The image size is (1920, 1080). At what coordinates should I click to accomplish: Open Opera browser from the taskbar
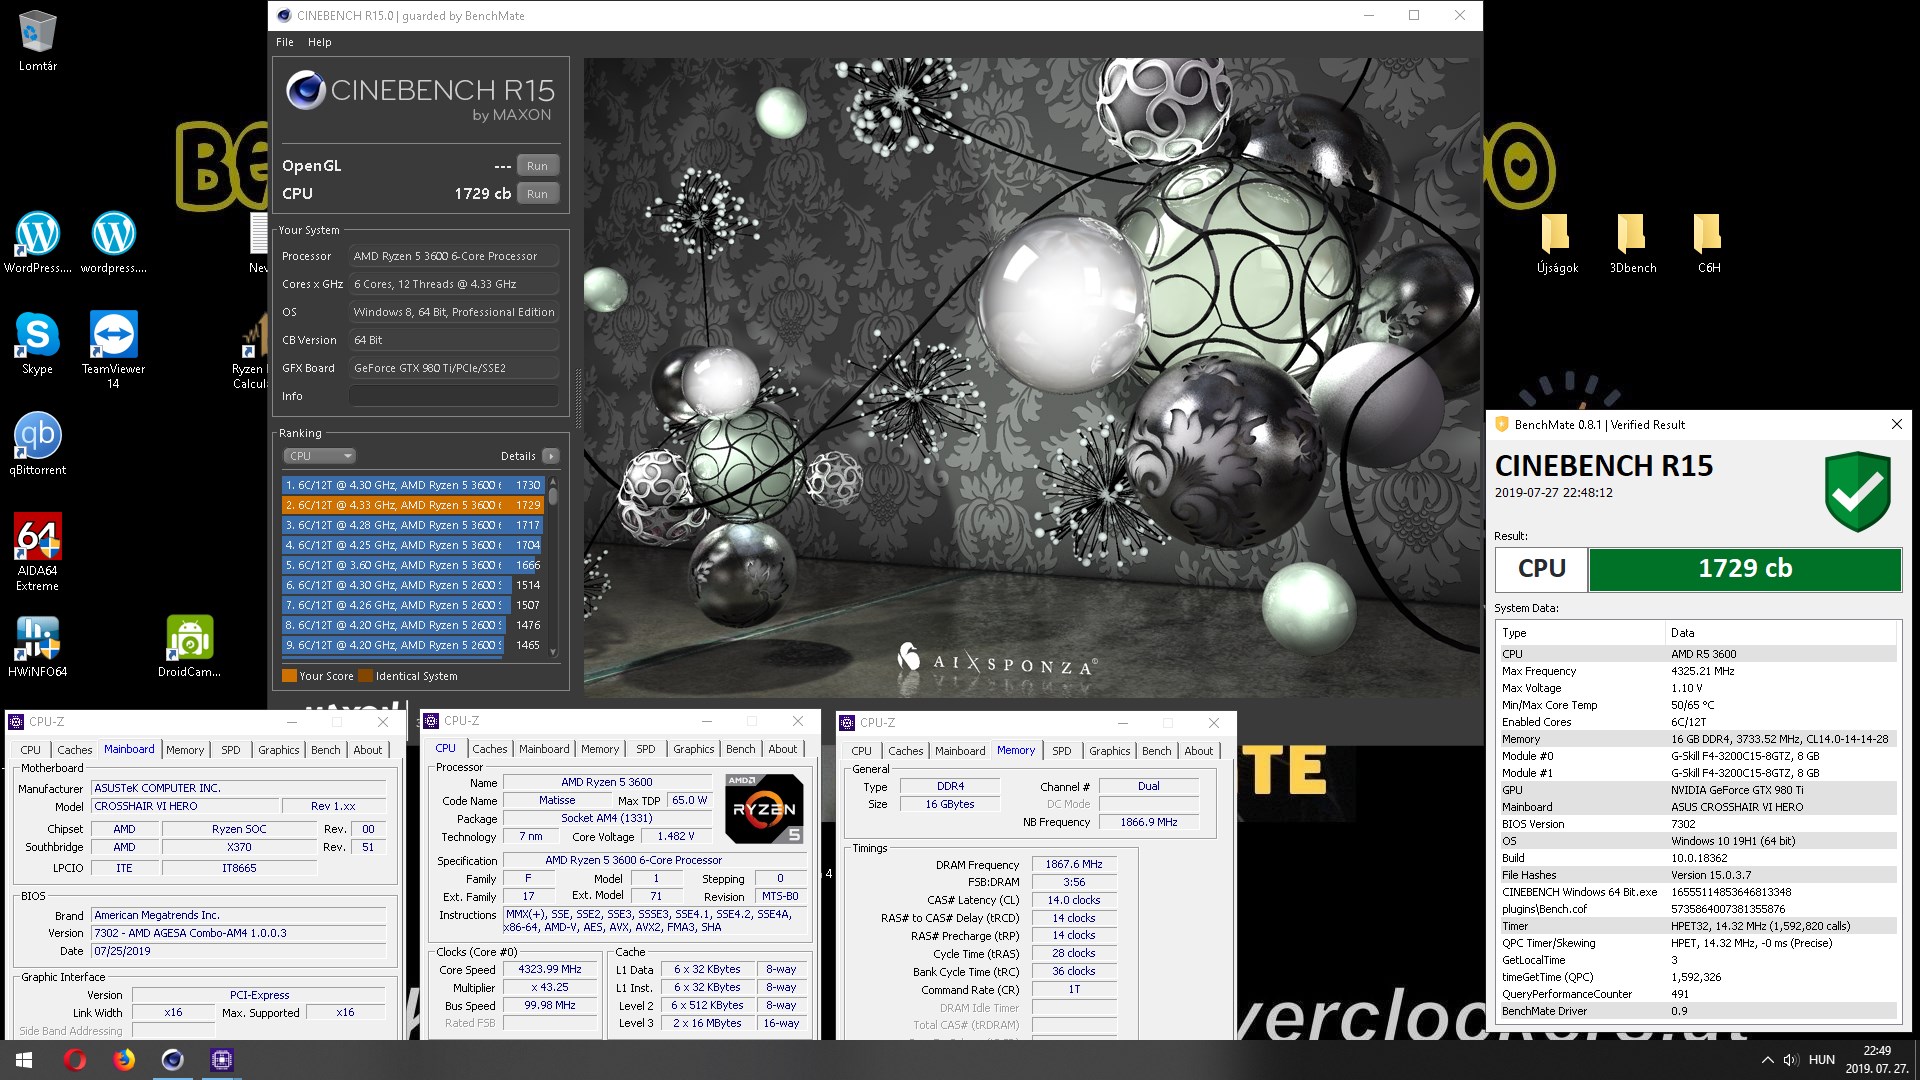75,1060
